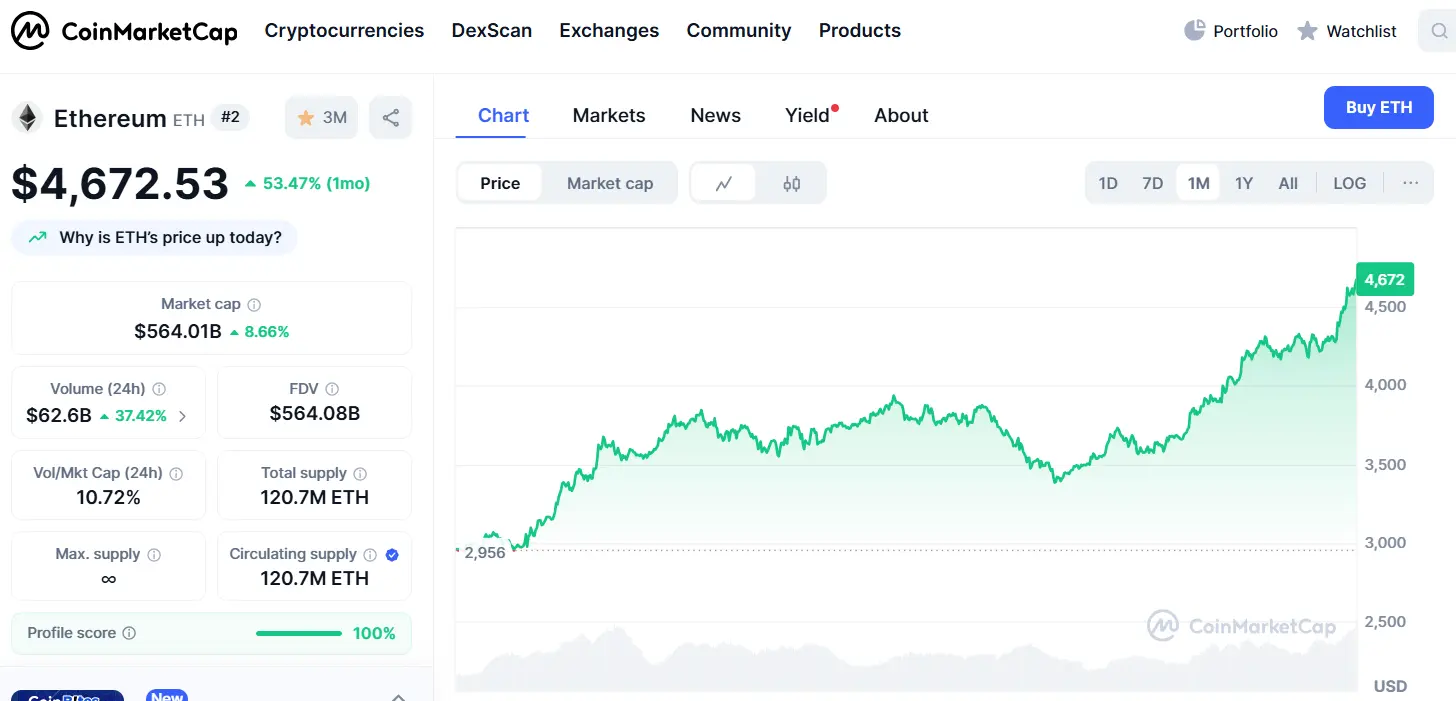
Task: Click the CoinMarketCap logo
Action: 124,32
